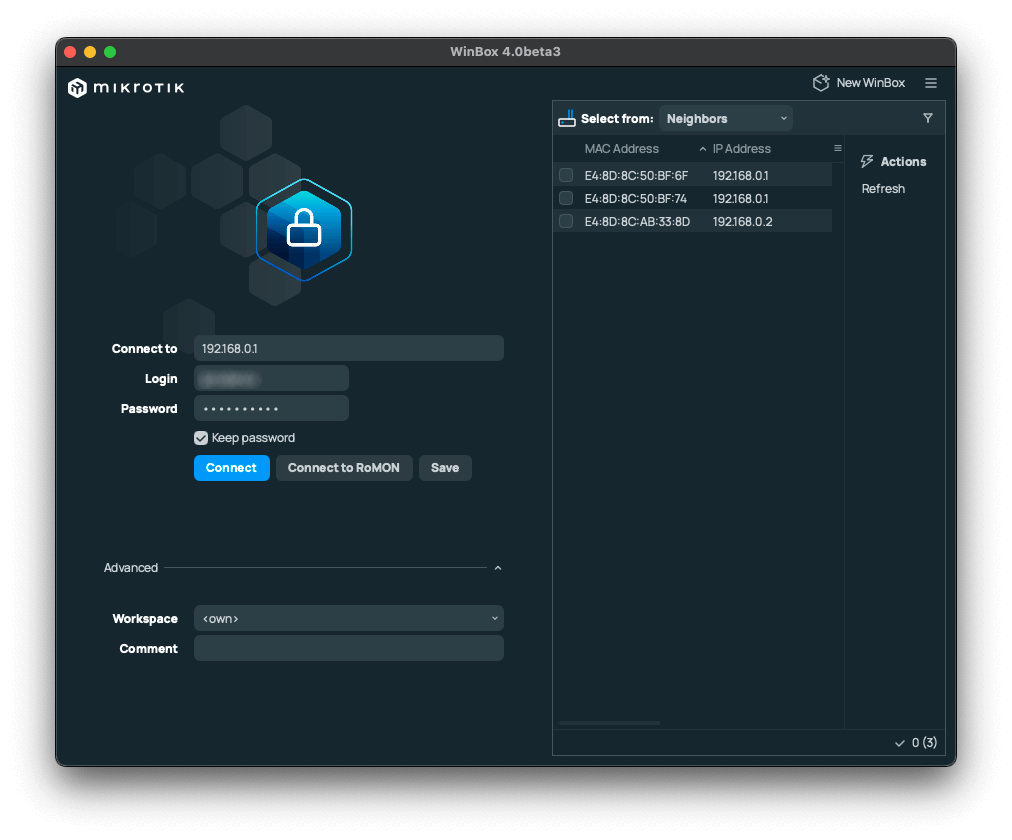1012x840 pixels.
Task: Click the blue padlock hexagon icon
Action: click(304, 231)
